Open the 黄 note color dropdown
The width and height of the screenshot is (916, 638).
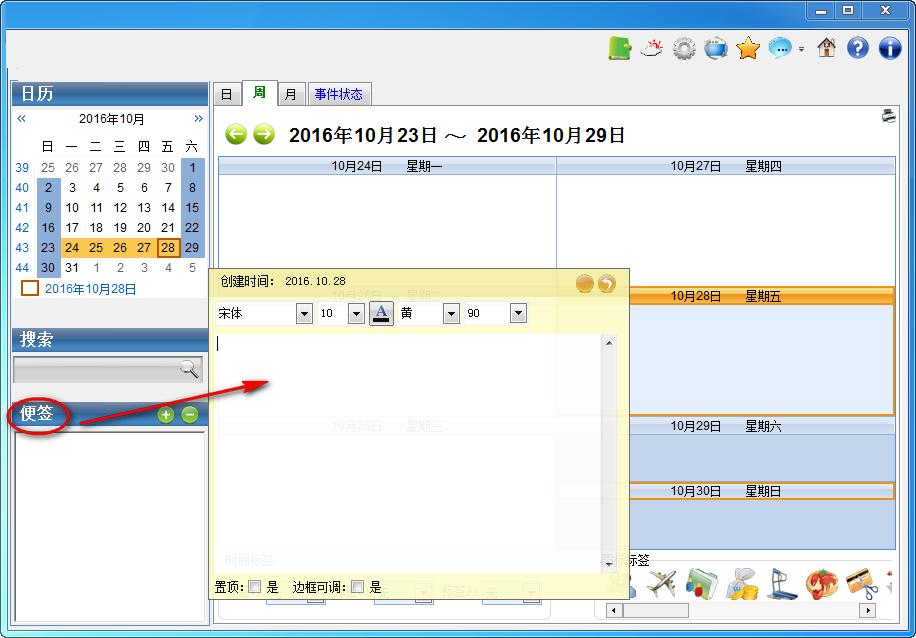tap(451, 314)
